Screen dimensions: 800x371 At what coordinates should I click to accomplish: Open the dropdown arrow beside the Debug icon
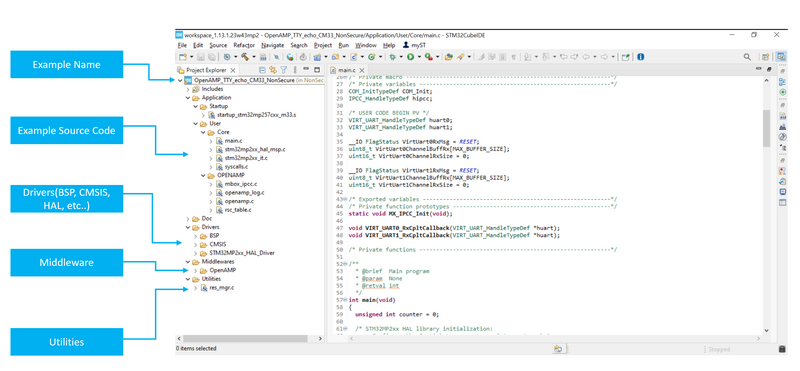pyautogui.click(x=401, y=57)
